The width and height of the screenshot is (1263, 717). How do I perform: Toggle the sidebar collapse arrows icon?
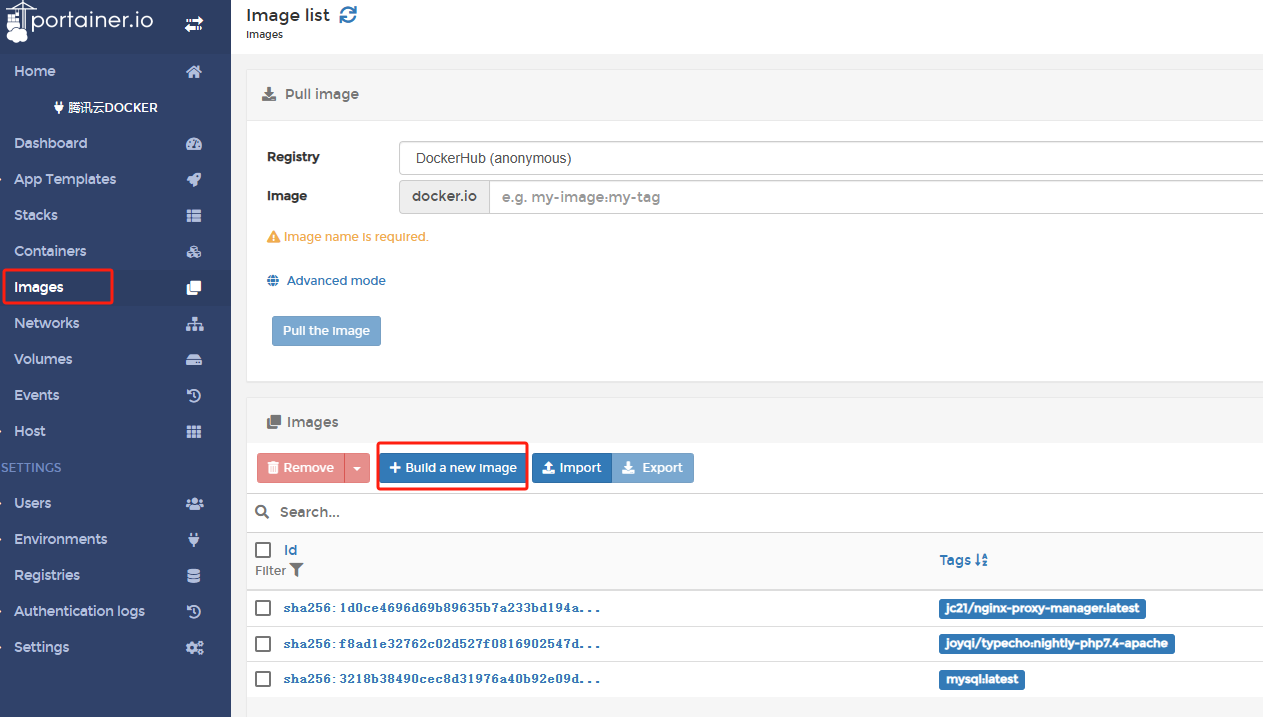click(194, 24)
